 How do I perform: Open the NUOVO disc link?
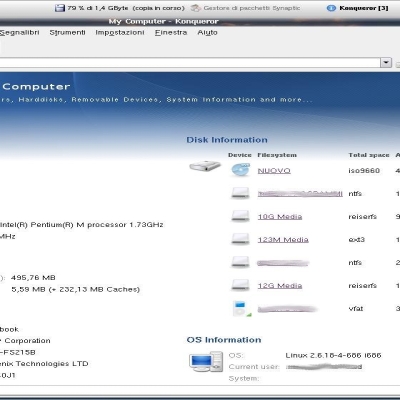(x=274, y=171)
